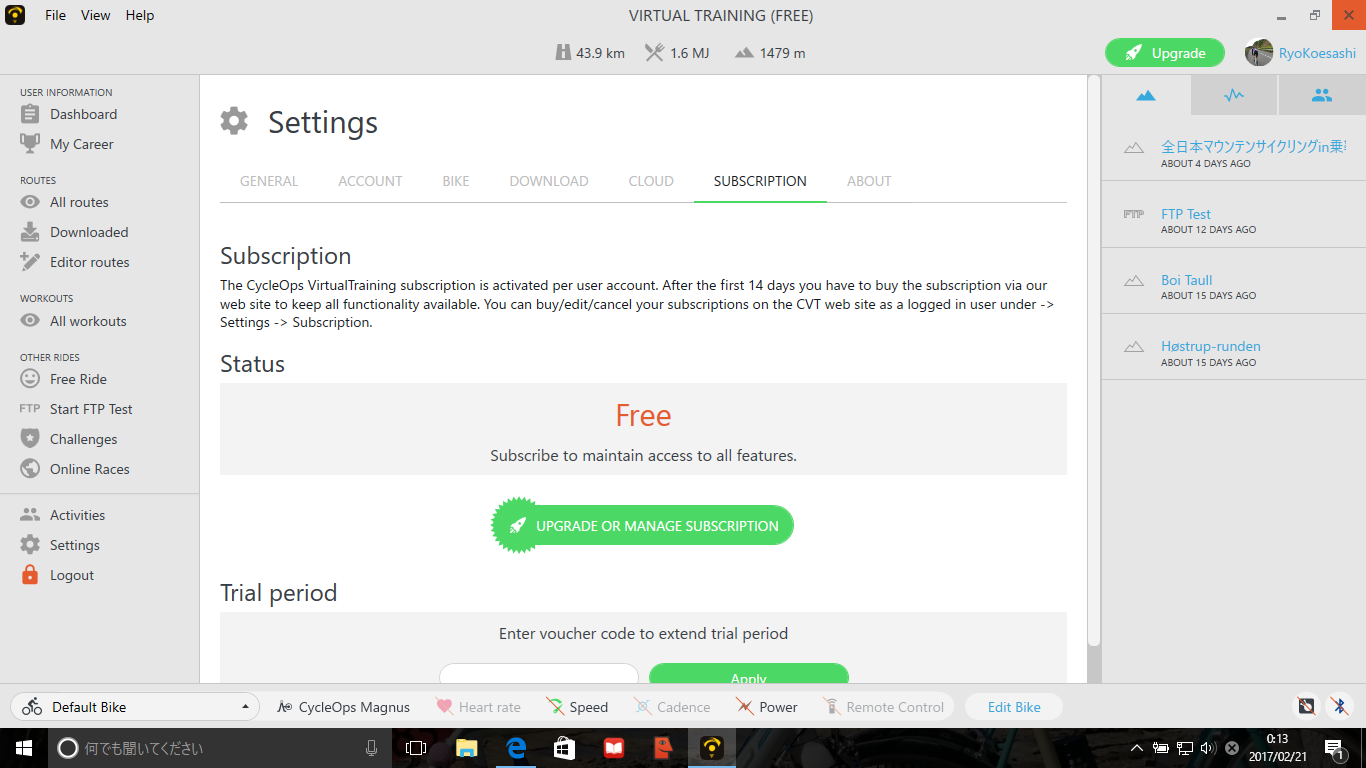Show workouts via the pulse tab icon
The image size is (1366, 768).
[x=1234, y=95]
